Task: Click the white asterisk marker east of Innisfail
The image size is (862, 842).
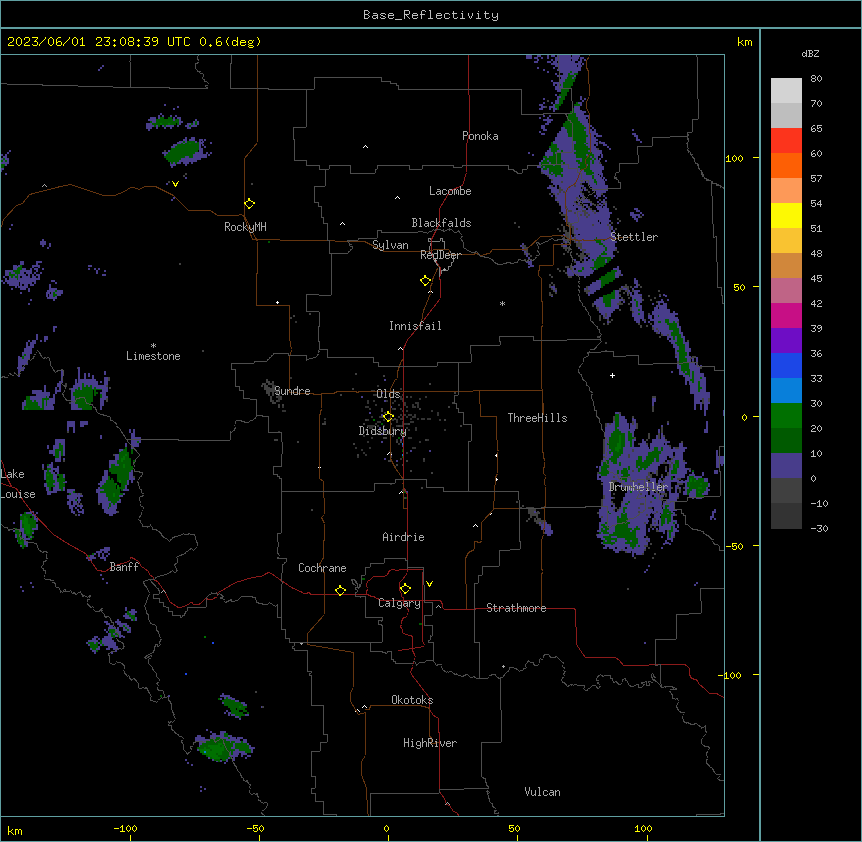Action: pos(502,303)
